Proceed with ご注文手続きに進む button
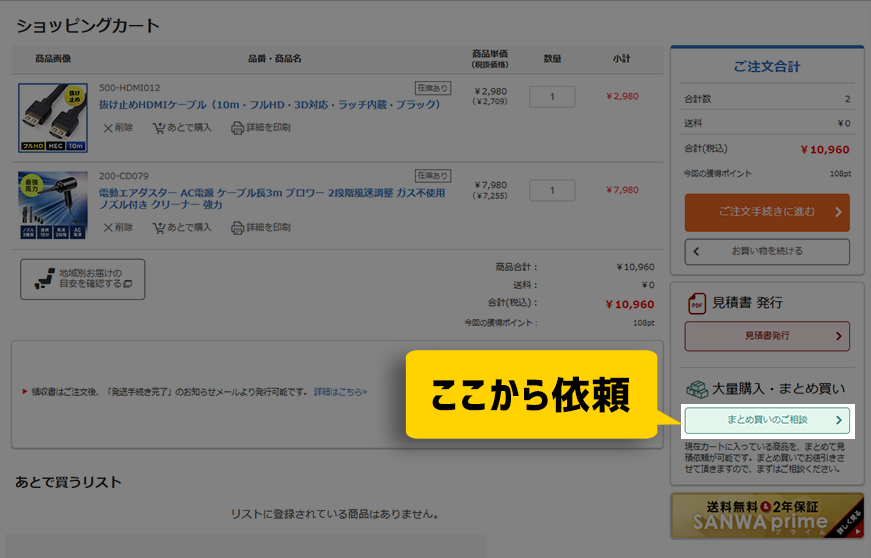 click(x=767, y=212)
